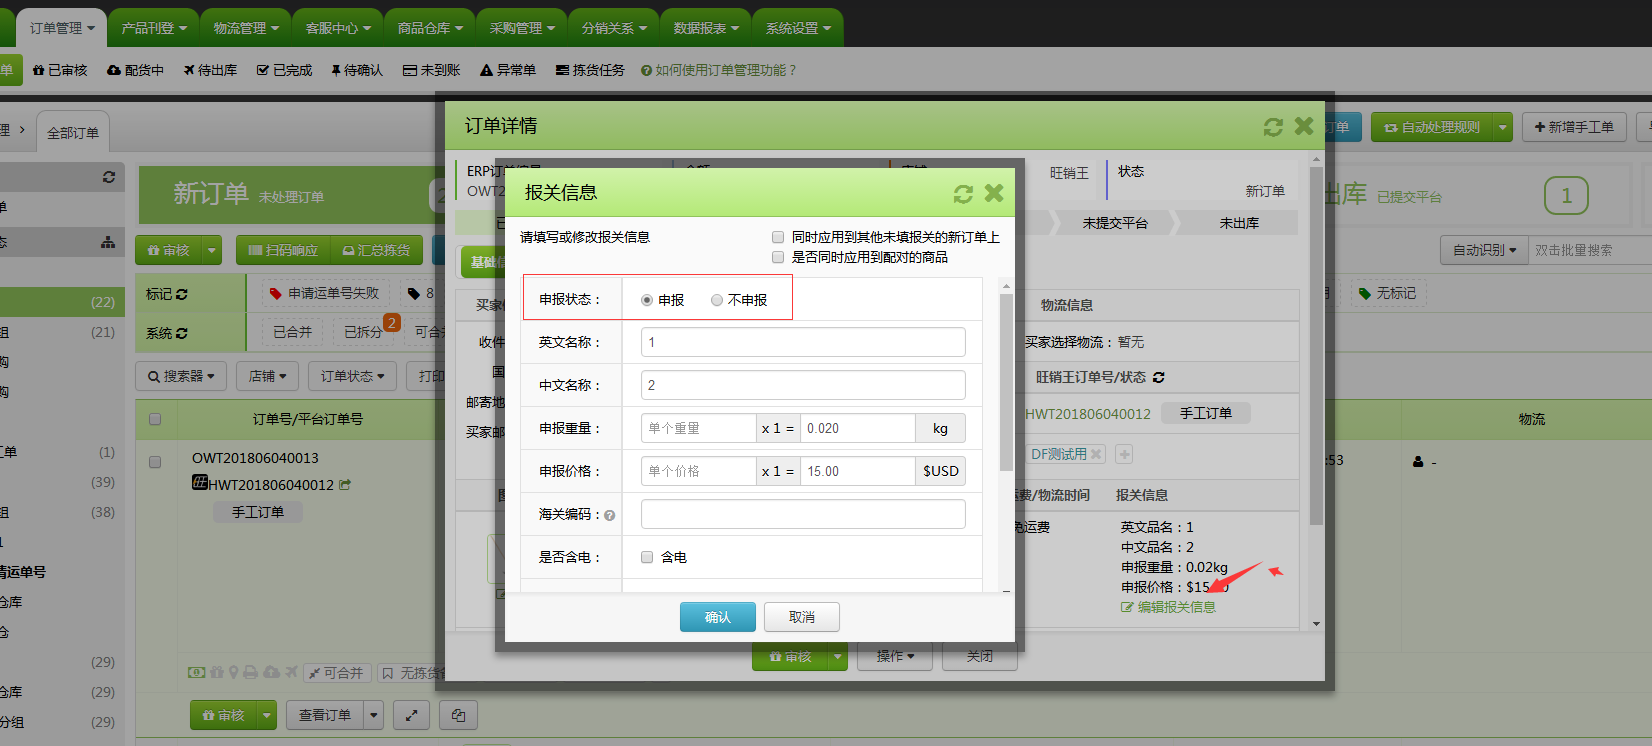This screenshot has height=746, width=1652.
Task: Check 是否同时应用到配对的商品
Action: [x=778, y=257]
